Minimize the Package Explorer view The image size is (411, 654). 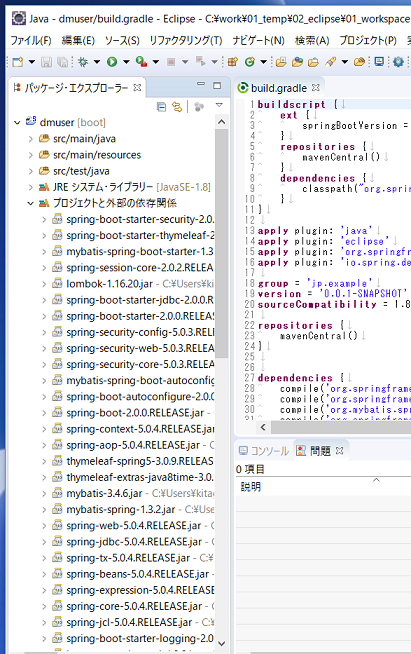[x=201, y=85]
